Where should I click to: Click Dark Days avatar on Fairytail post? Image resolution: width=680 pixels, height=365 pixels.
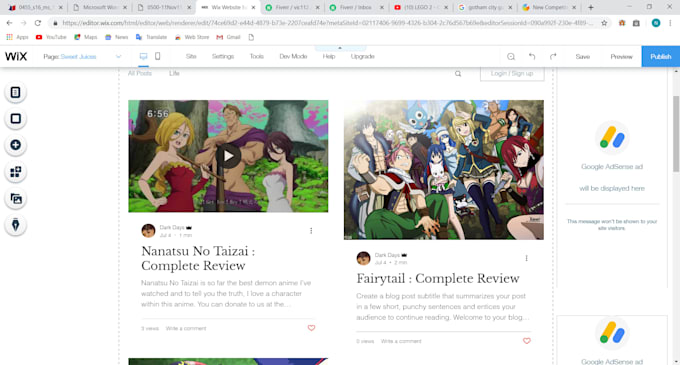[x=363, y=258]
